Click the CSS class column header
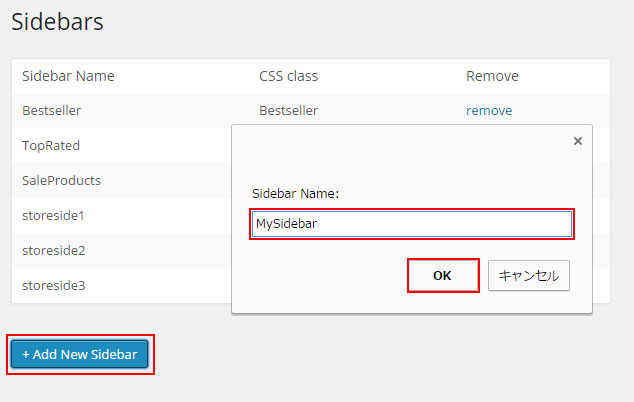 [x=288, y=76]
